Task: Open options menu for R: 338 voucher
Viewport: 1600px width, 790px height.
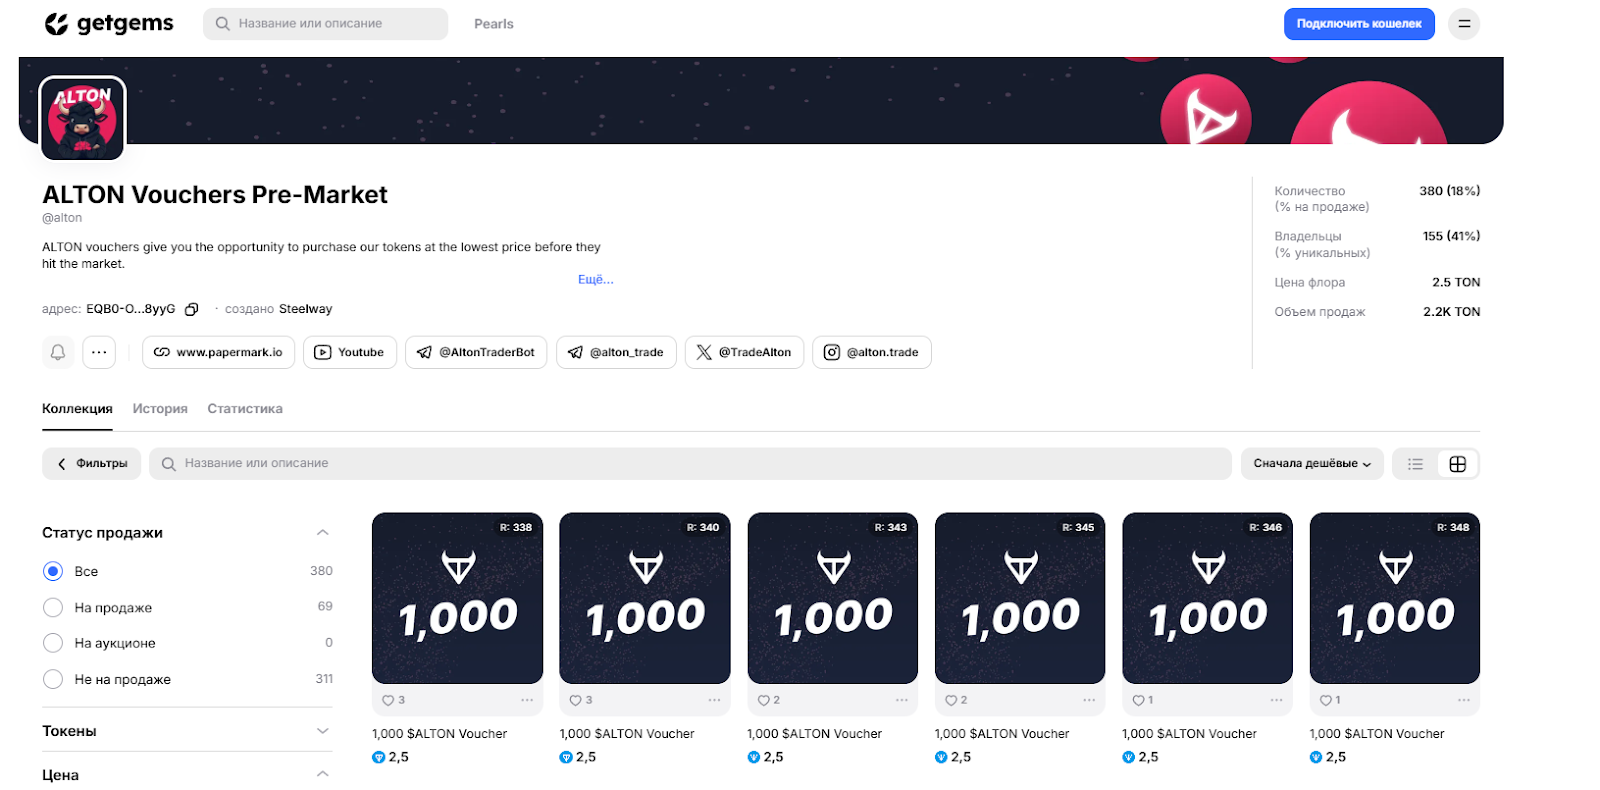Action: (x=527, y=700)
